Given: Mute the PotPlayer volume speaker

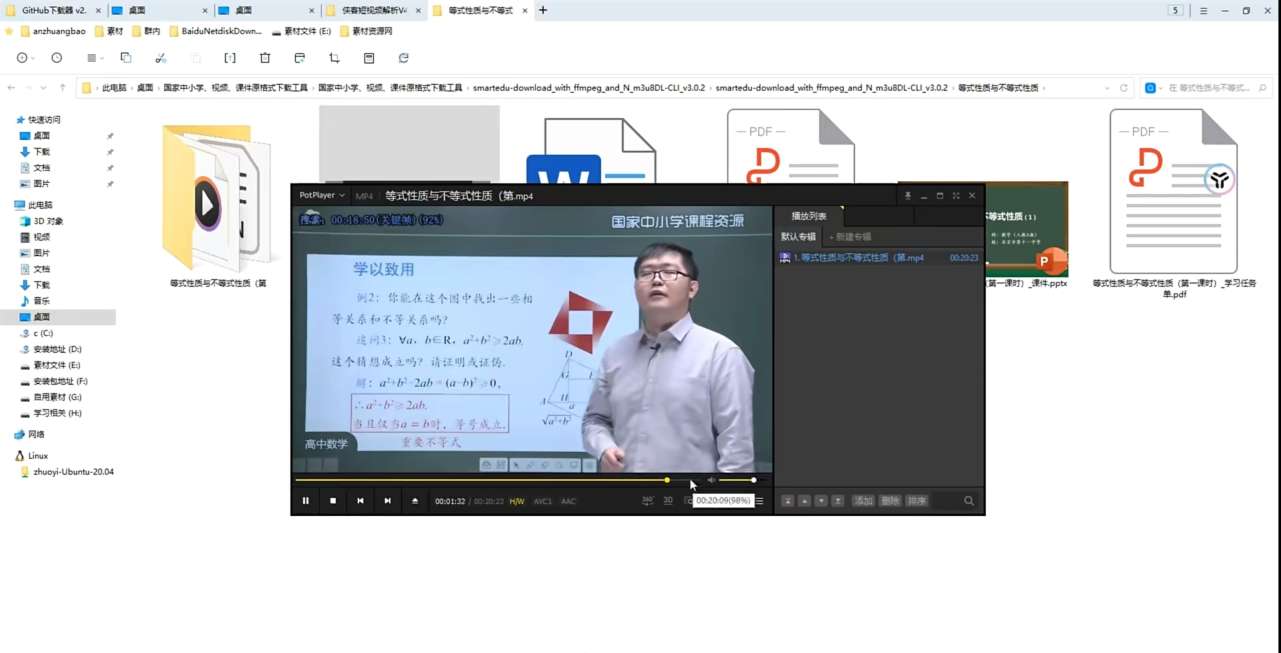Looking at the screenshot, I should point(711,481).
